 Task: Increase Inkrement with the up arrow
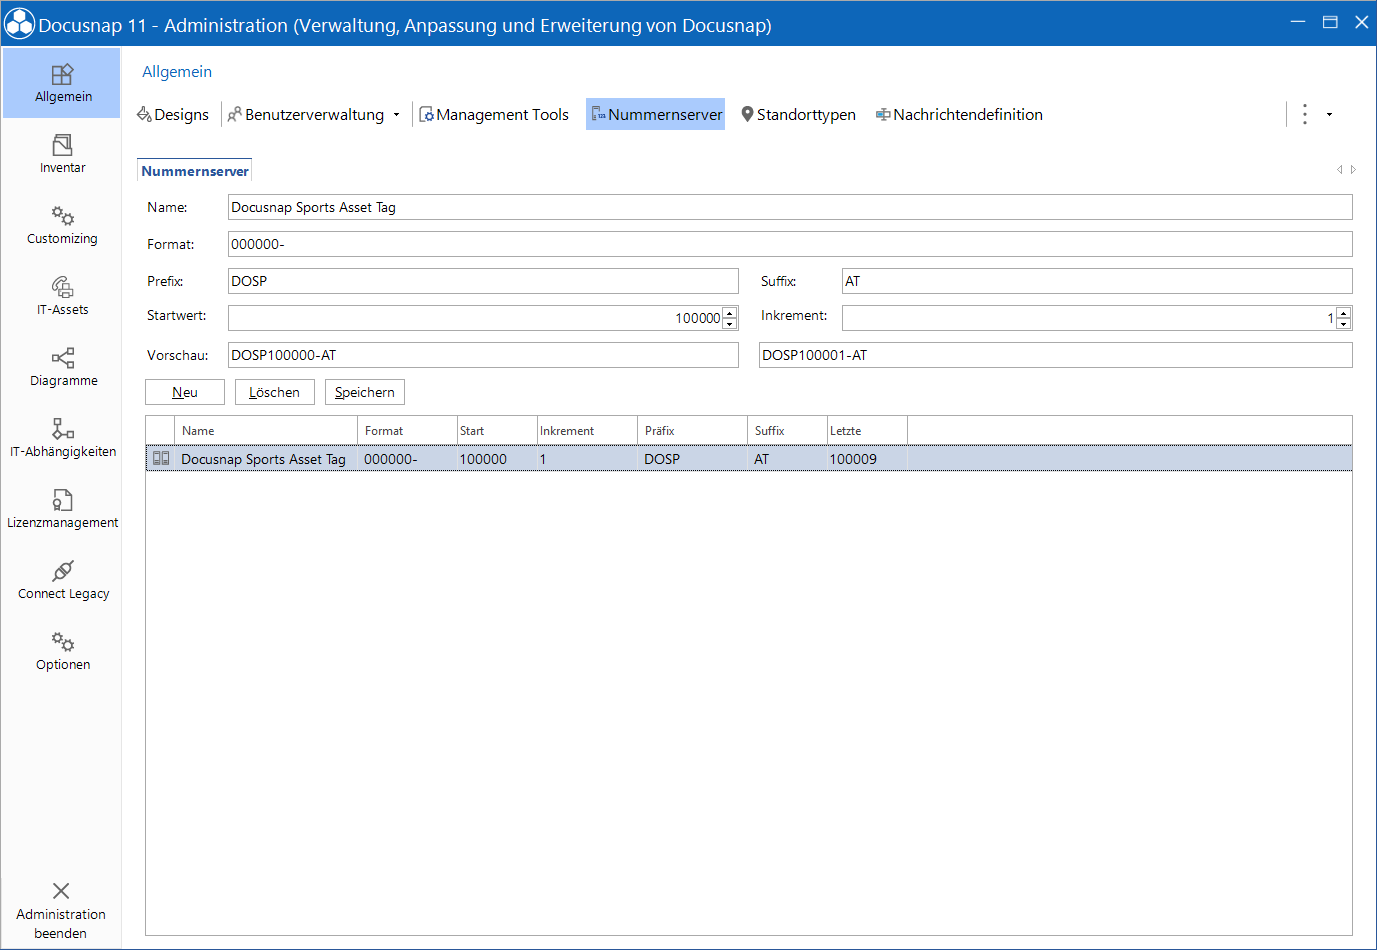[x=1344, y=312]
